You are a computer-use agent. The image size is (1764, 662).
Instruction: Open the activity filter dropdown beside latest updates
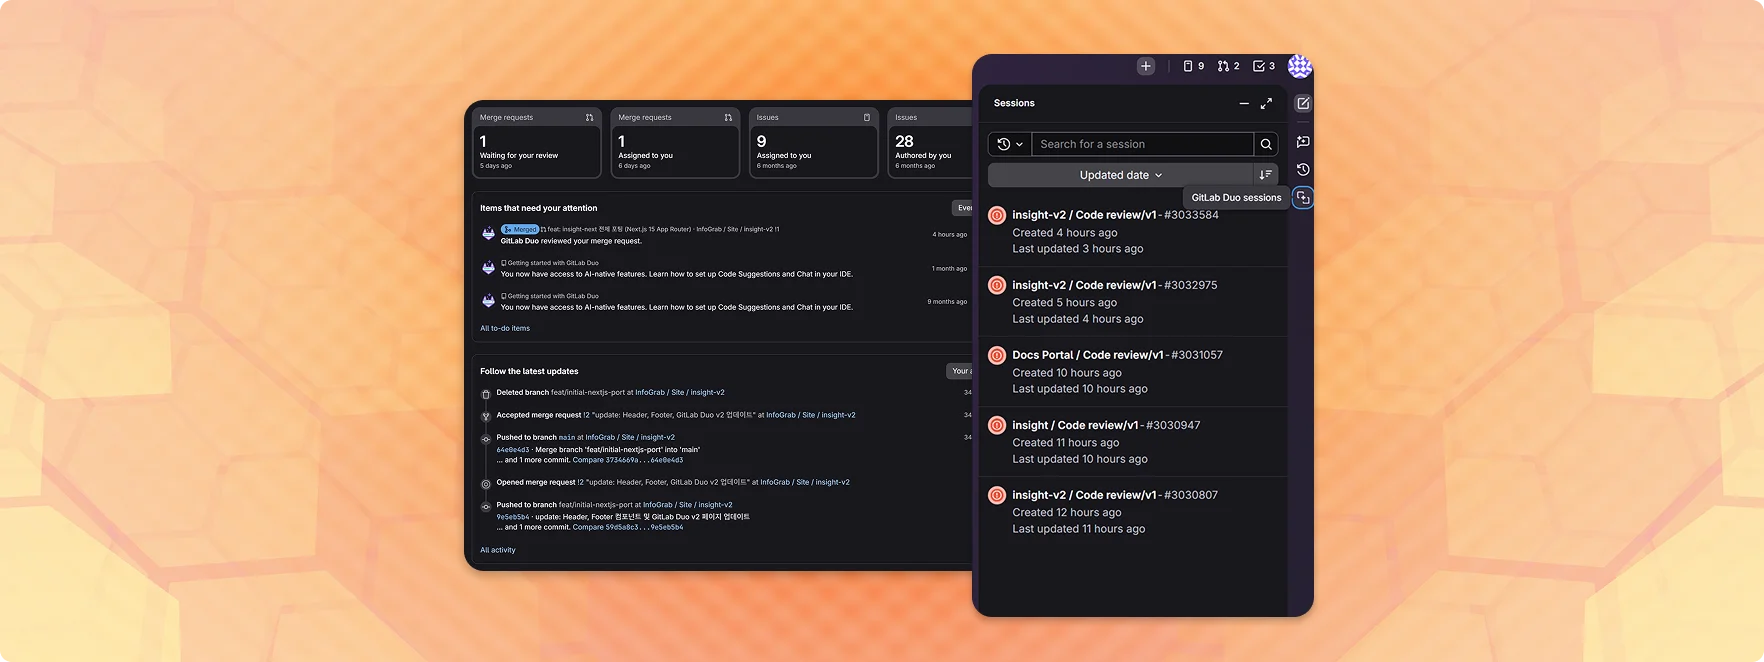(x=959, y=371)
